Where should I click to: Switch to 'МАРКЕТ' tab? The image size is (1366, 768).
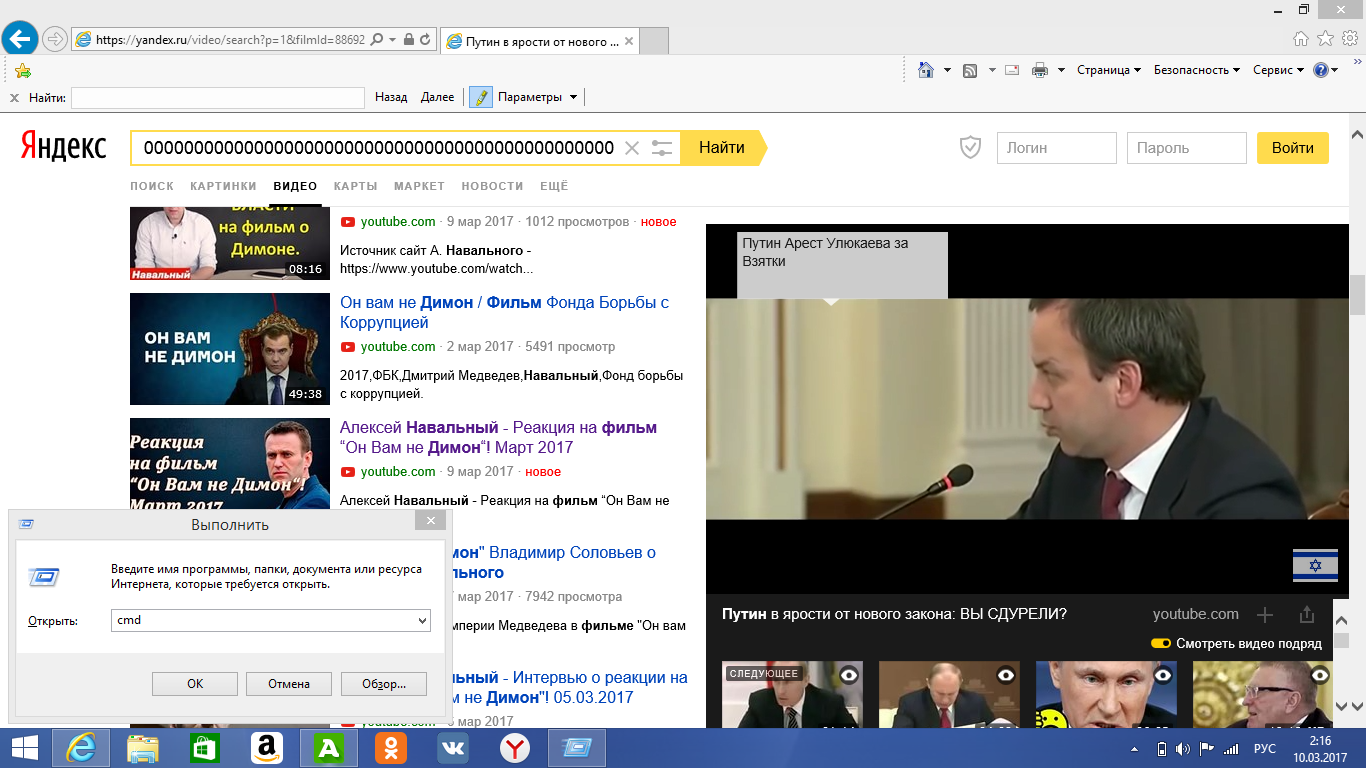coord(419,186)
